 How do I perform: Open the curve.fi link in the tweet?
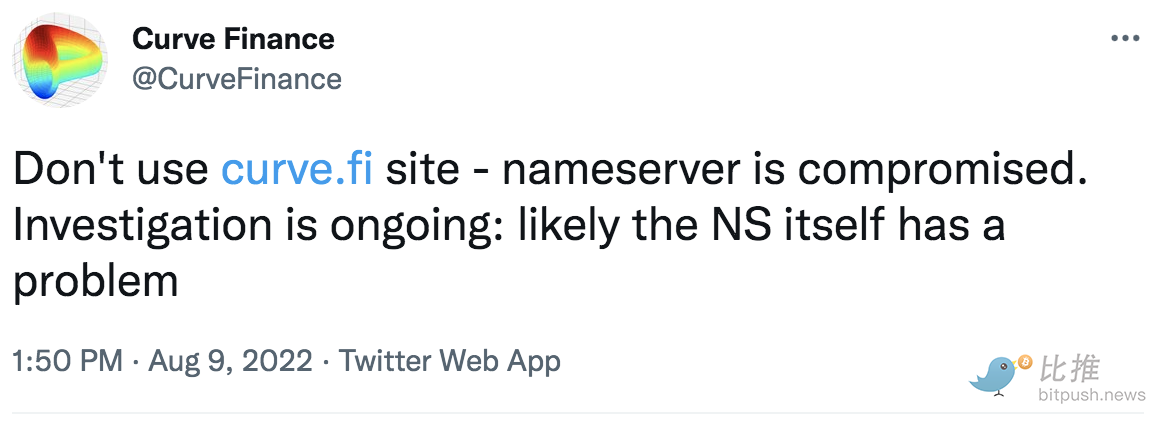pyautogui.click(x=297, y=170)
